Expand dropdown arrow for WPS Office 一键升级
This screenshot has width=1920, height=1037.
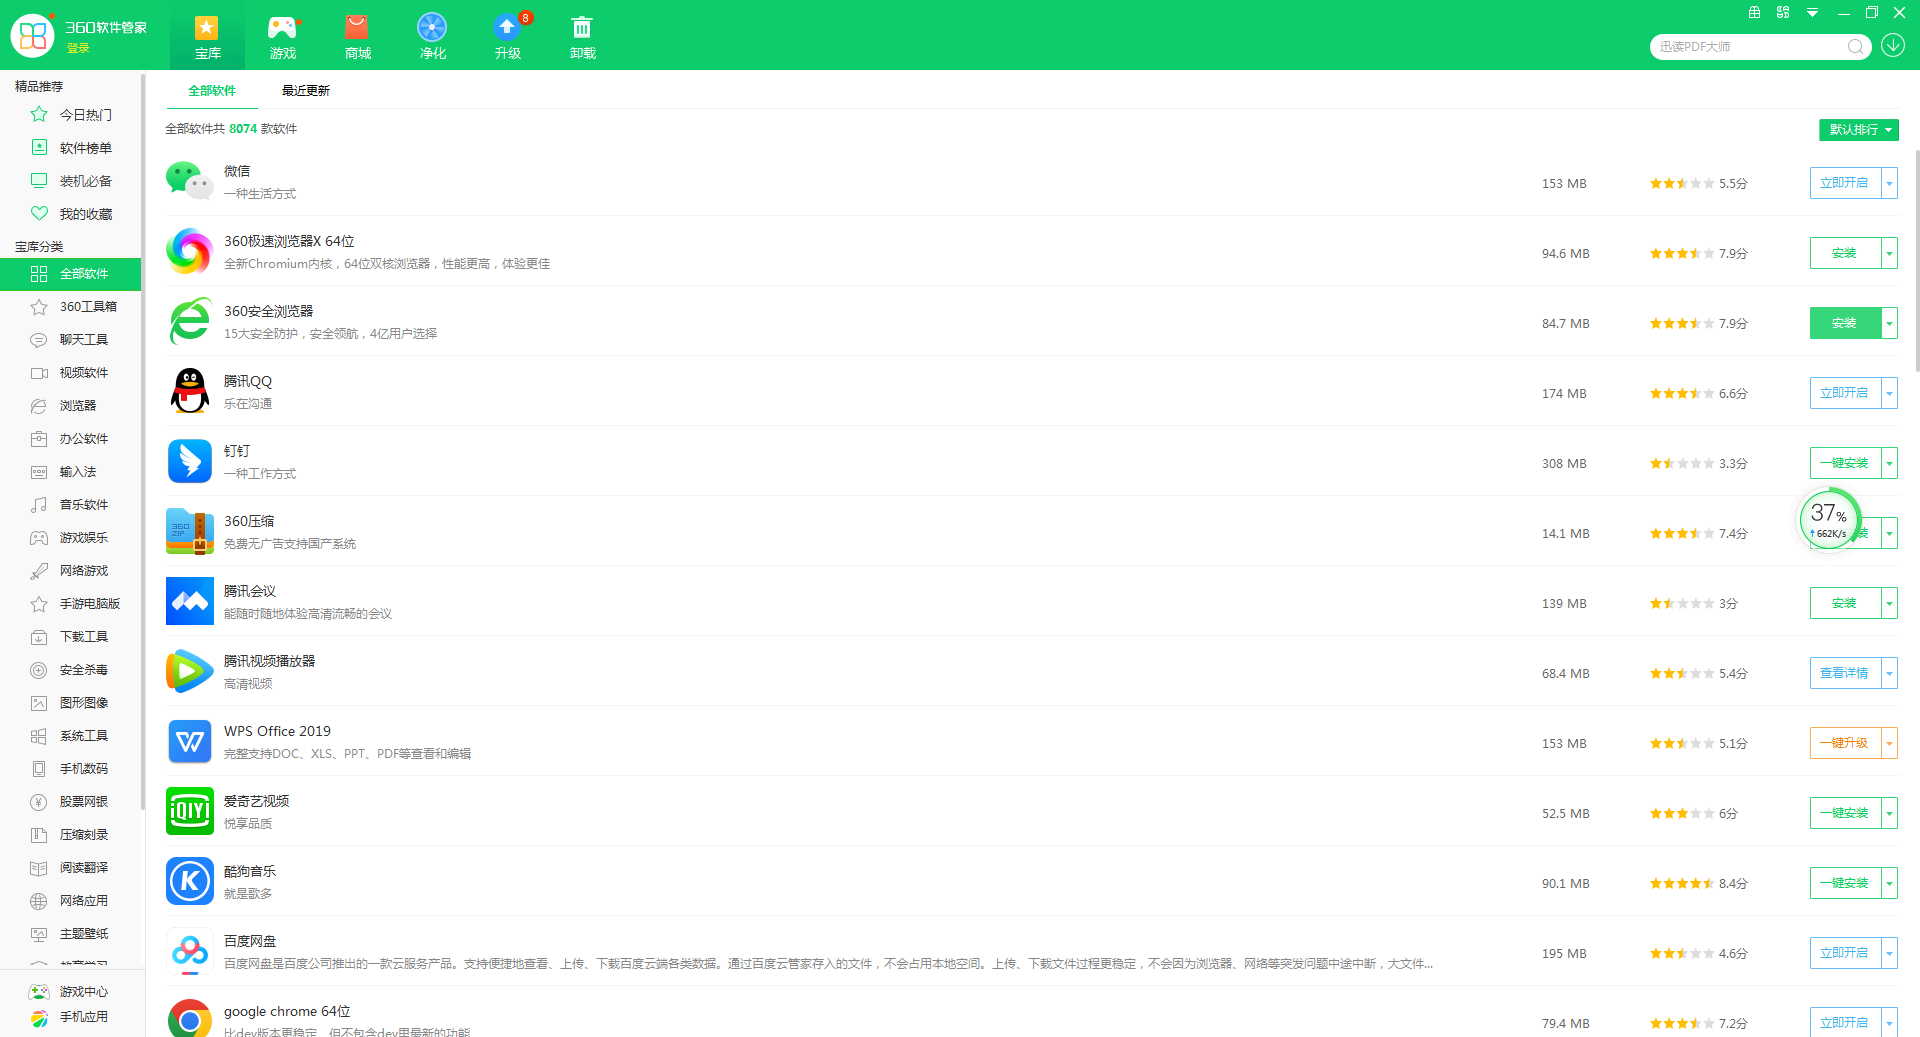pos(1889,743)
